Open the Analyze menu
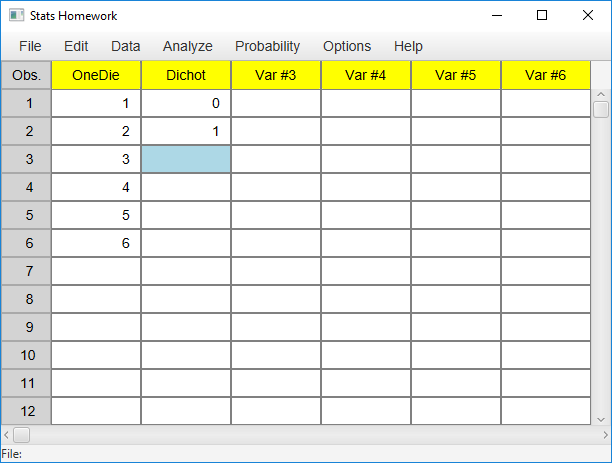Viewport: 612px width, 463px height. 187,46
